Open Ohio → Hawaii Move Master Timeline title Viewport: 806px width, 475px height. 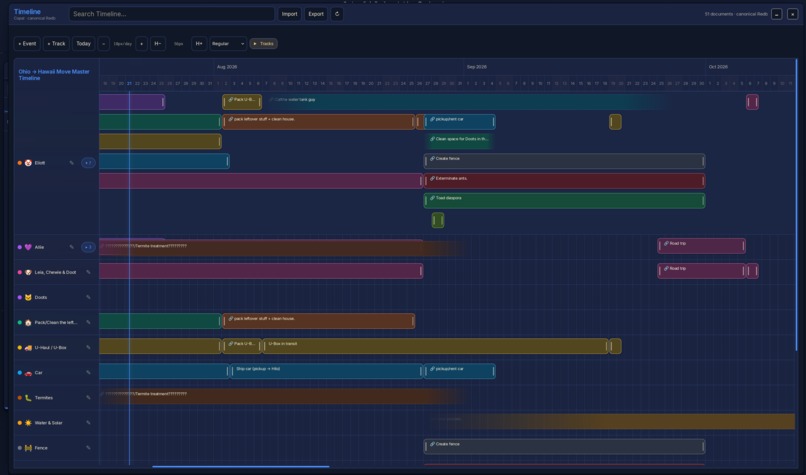54,75
